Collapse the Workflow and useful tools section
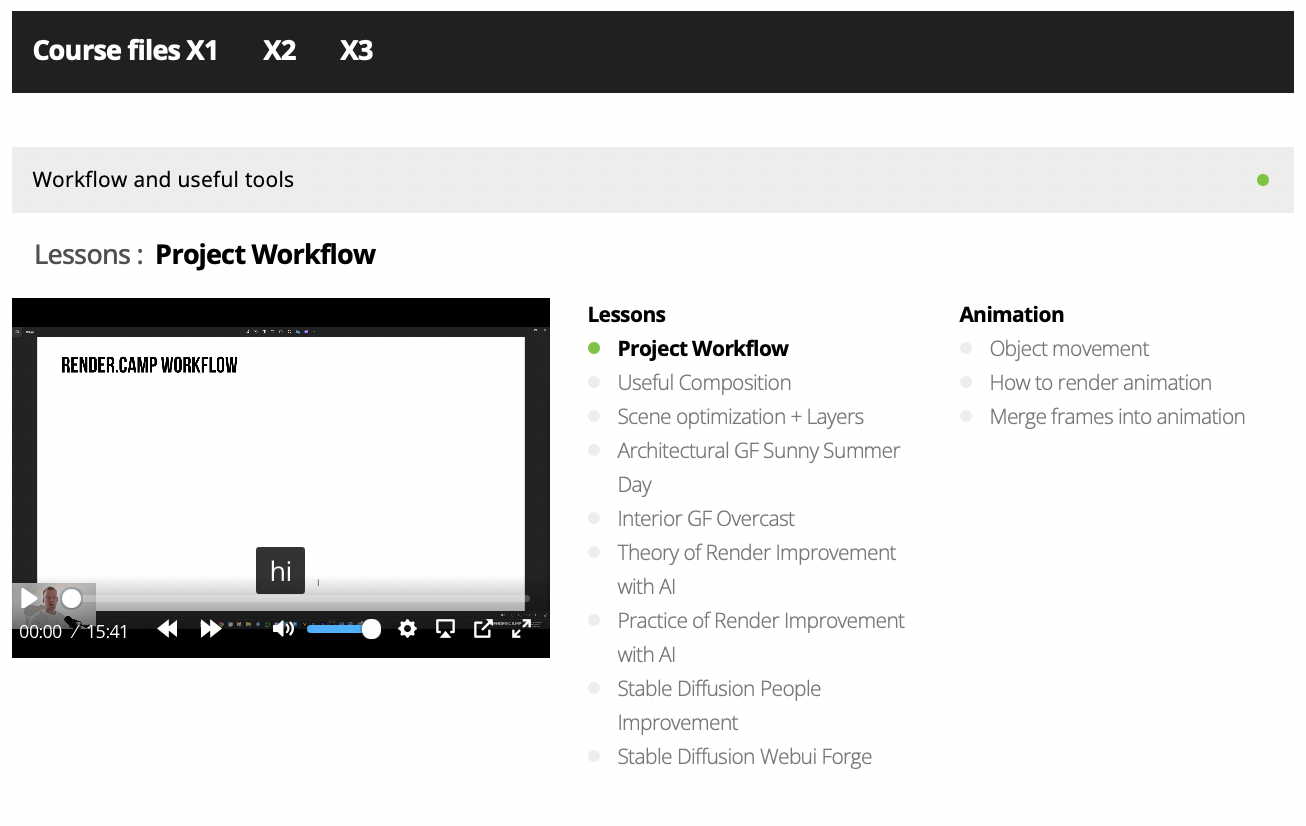Image resolution: width=1306 pixels, height=826 pixels. pos(163,180)
